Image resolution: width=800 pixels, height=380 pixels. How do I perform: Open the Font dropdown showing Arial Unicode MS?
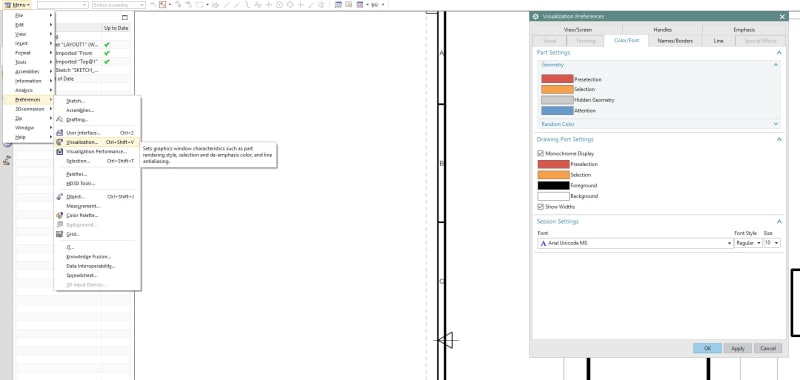635,243
